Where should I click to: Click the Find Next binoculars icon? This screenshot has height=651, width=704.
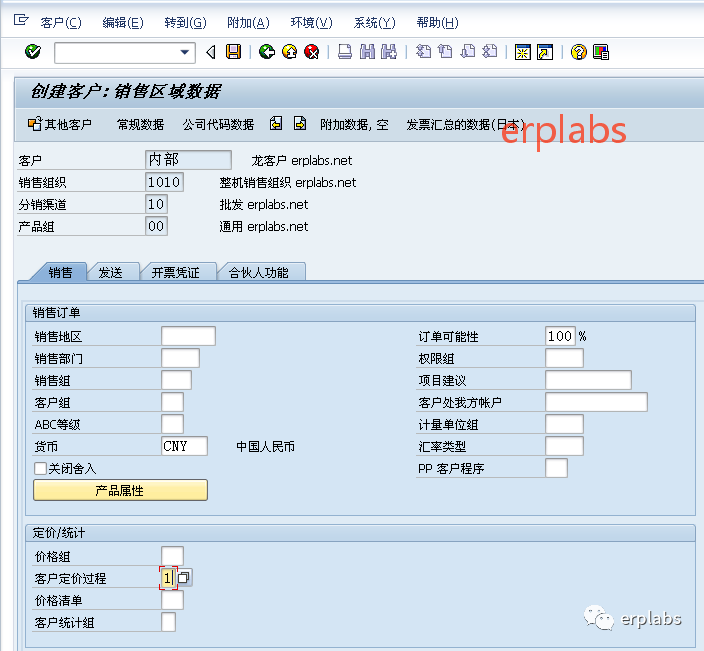click(389, 52)
